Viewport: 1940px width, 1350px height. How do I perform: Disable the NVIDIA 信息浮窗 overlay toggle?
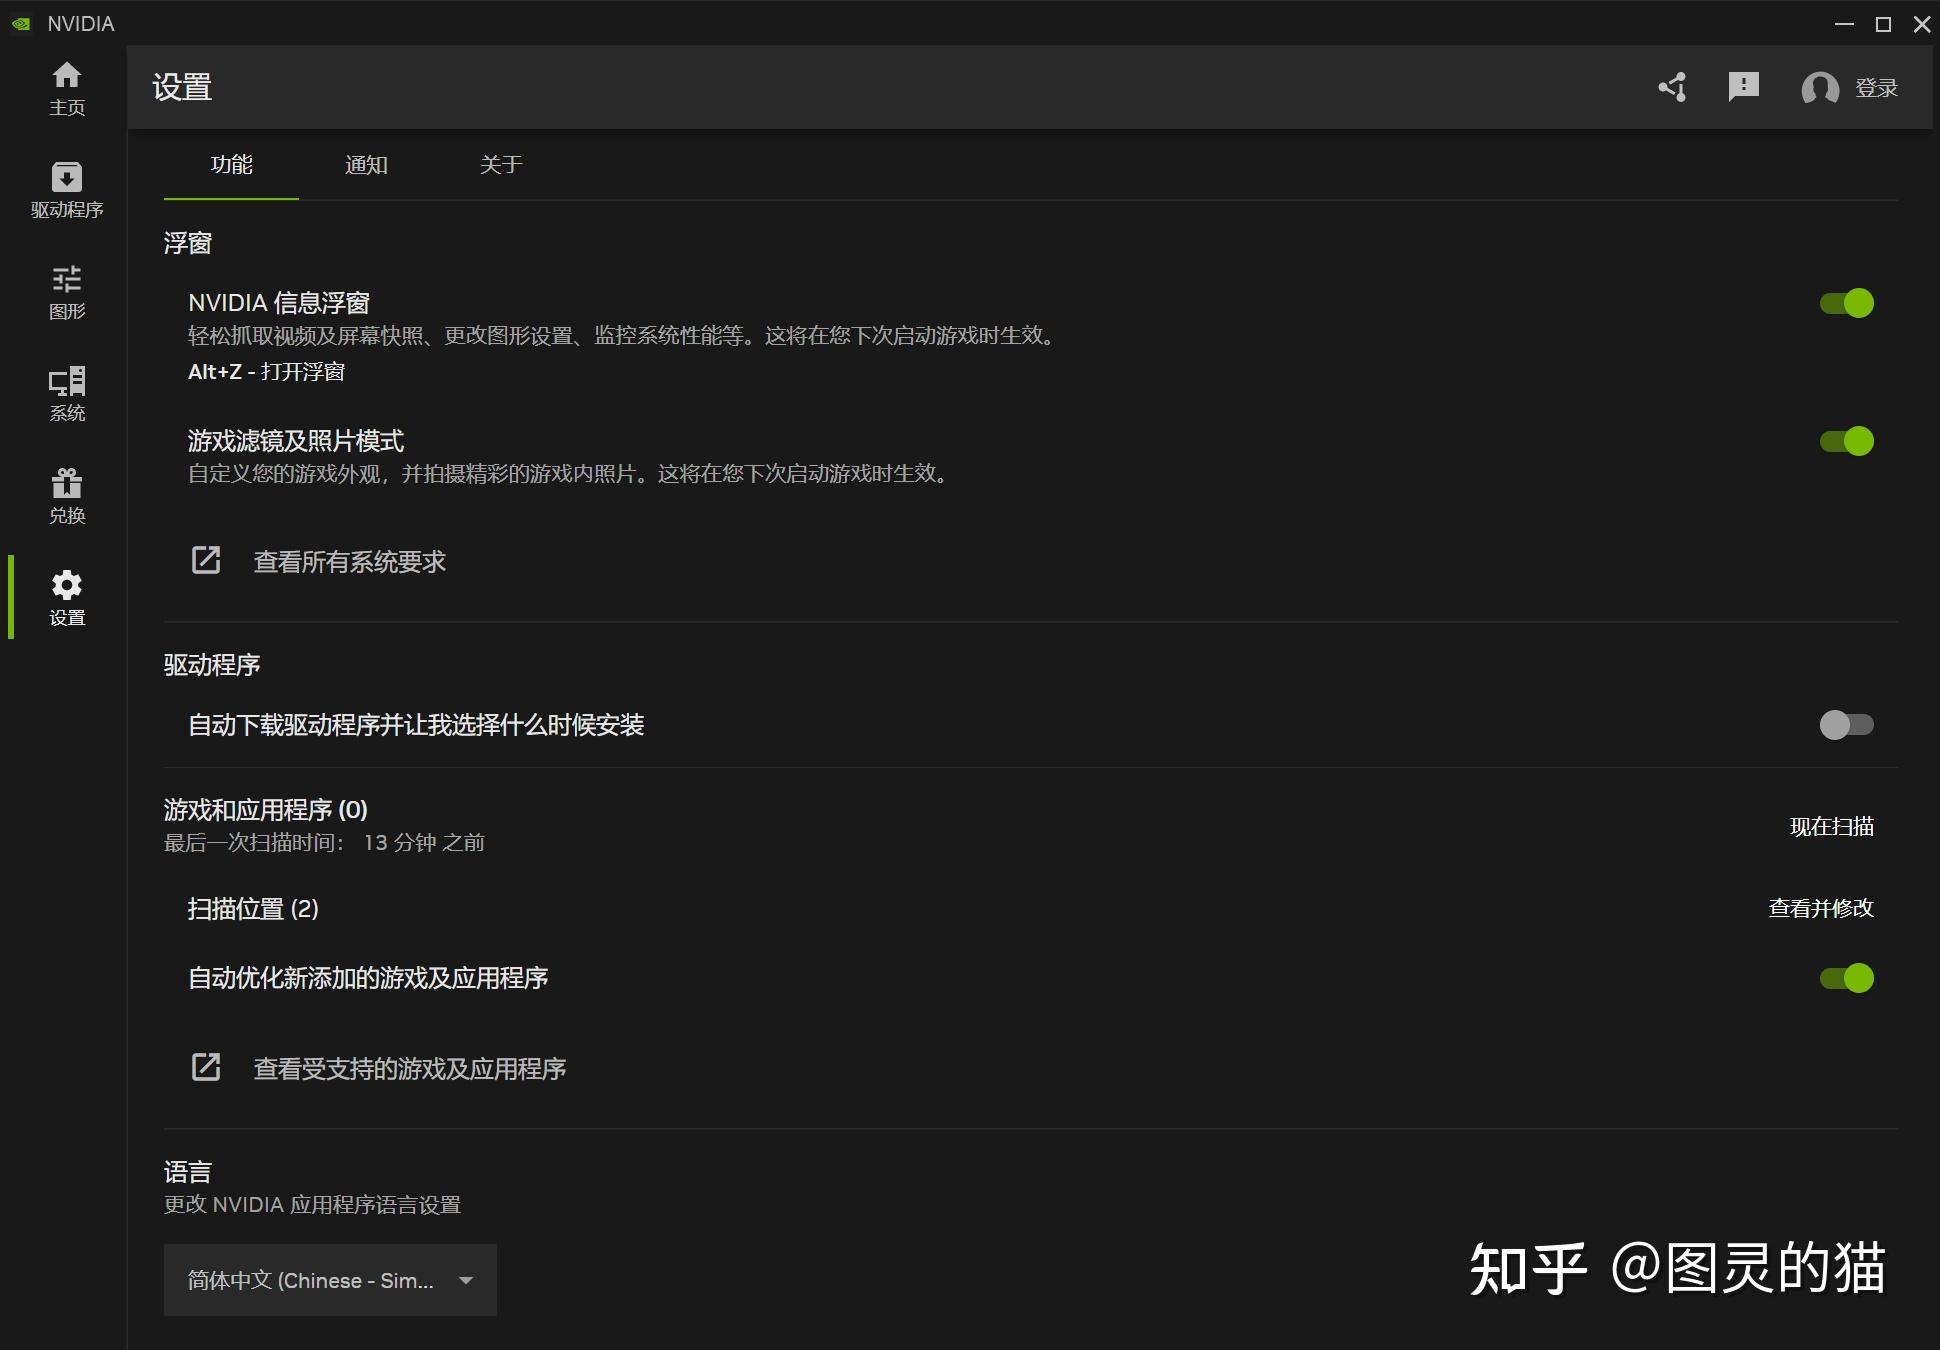click(x=1846, y=303)
